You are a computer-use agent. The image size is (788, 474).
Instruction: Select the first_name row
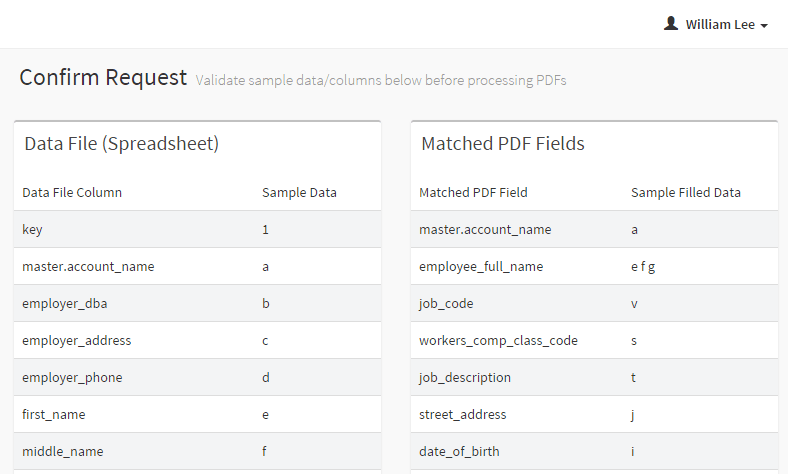(x=198, y=414)
